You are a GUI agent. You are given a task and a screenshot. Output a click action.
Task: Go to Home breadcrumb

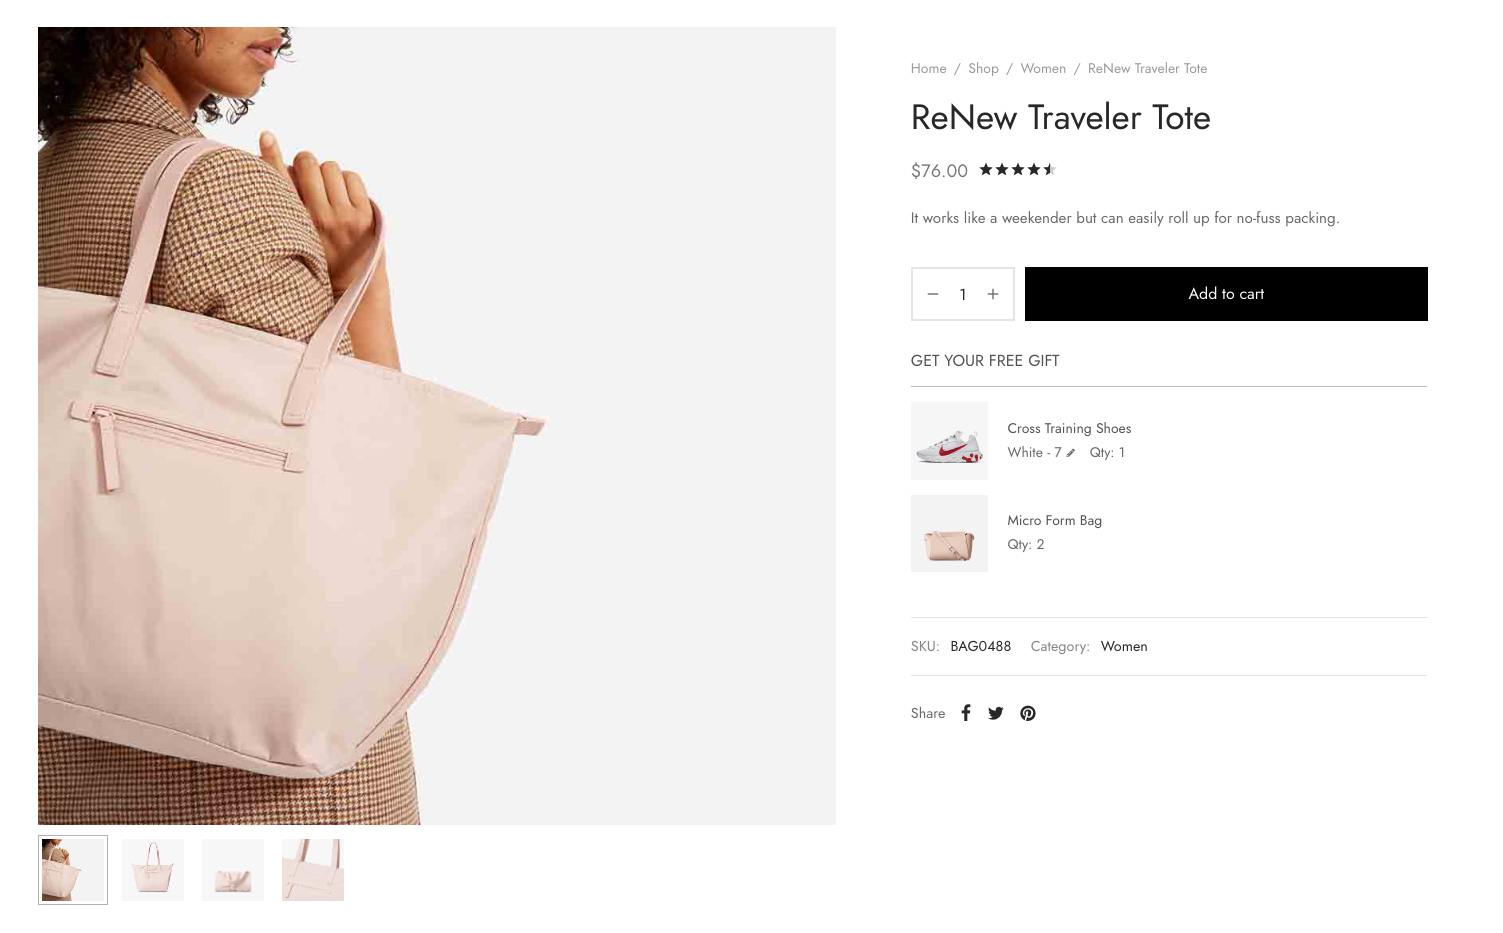[928, 69]
